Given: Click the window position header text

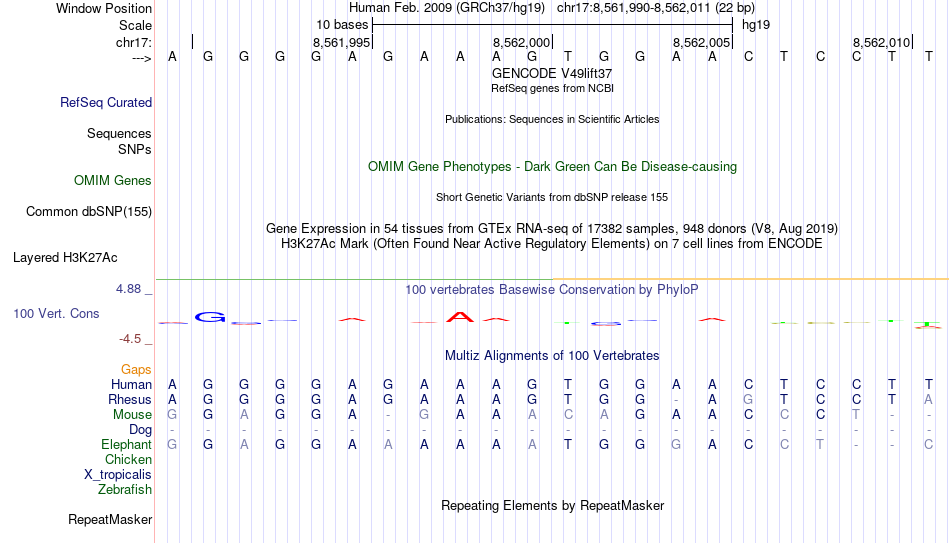Looking at the screenshot, I should tap(552, 8).
